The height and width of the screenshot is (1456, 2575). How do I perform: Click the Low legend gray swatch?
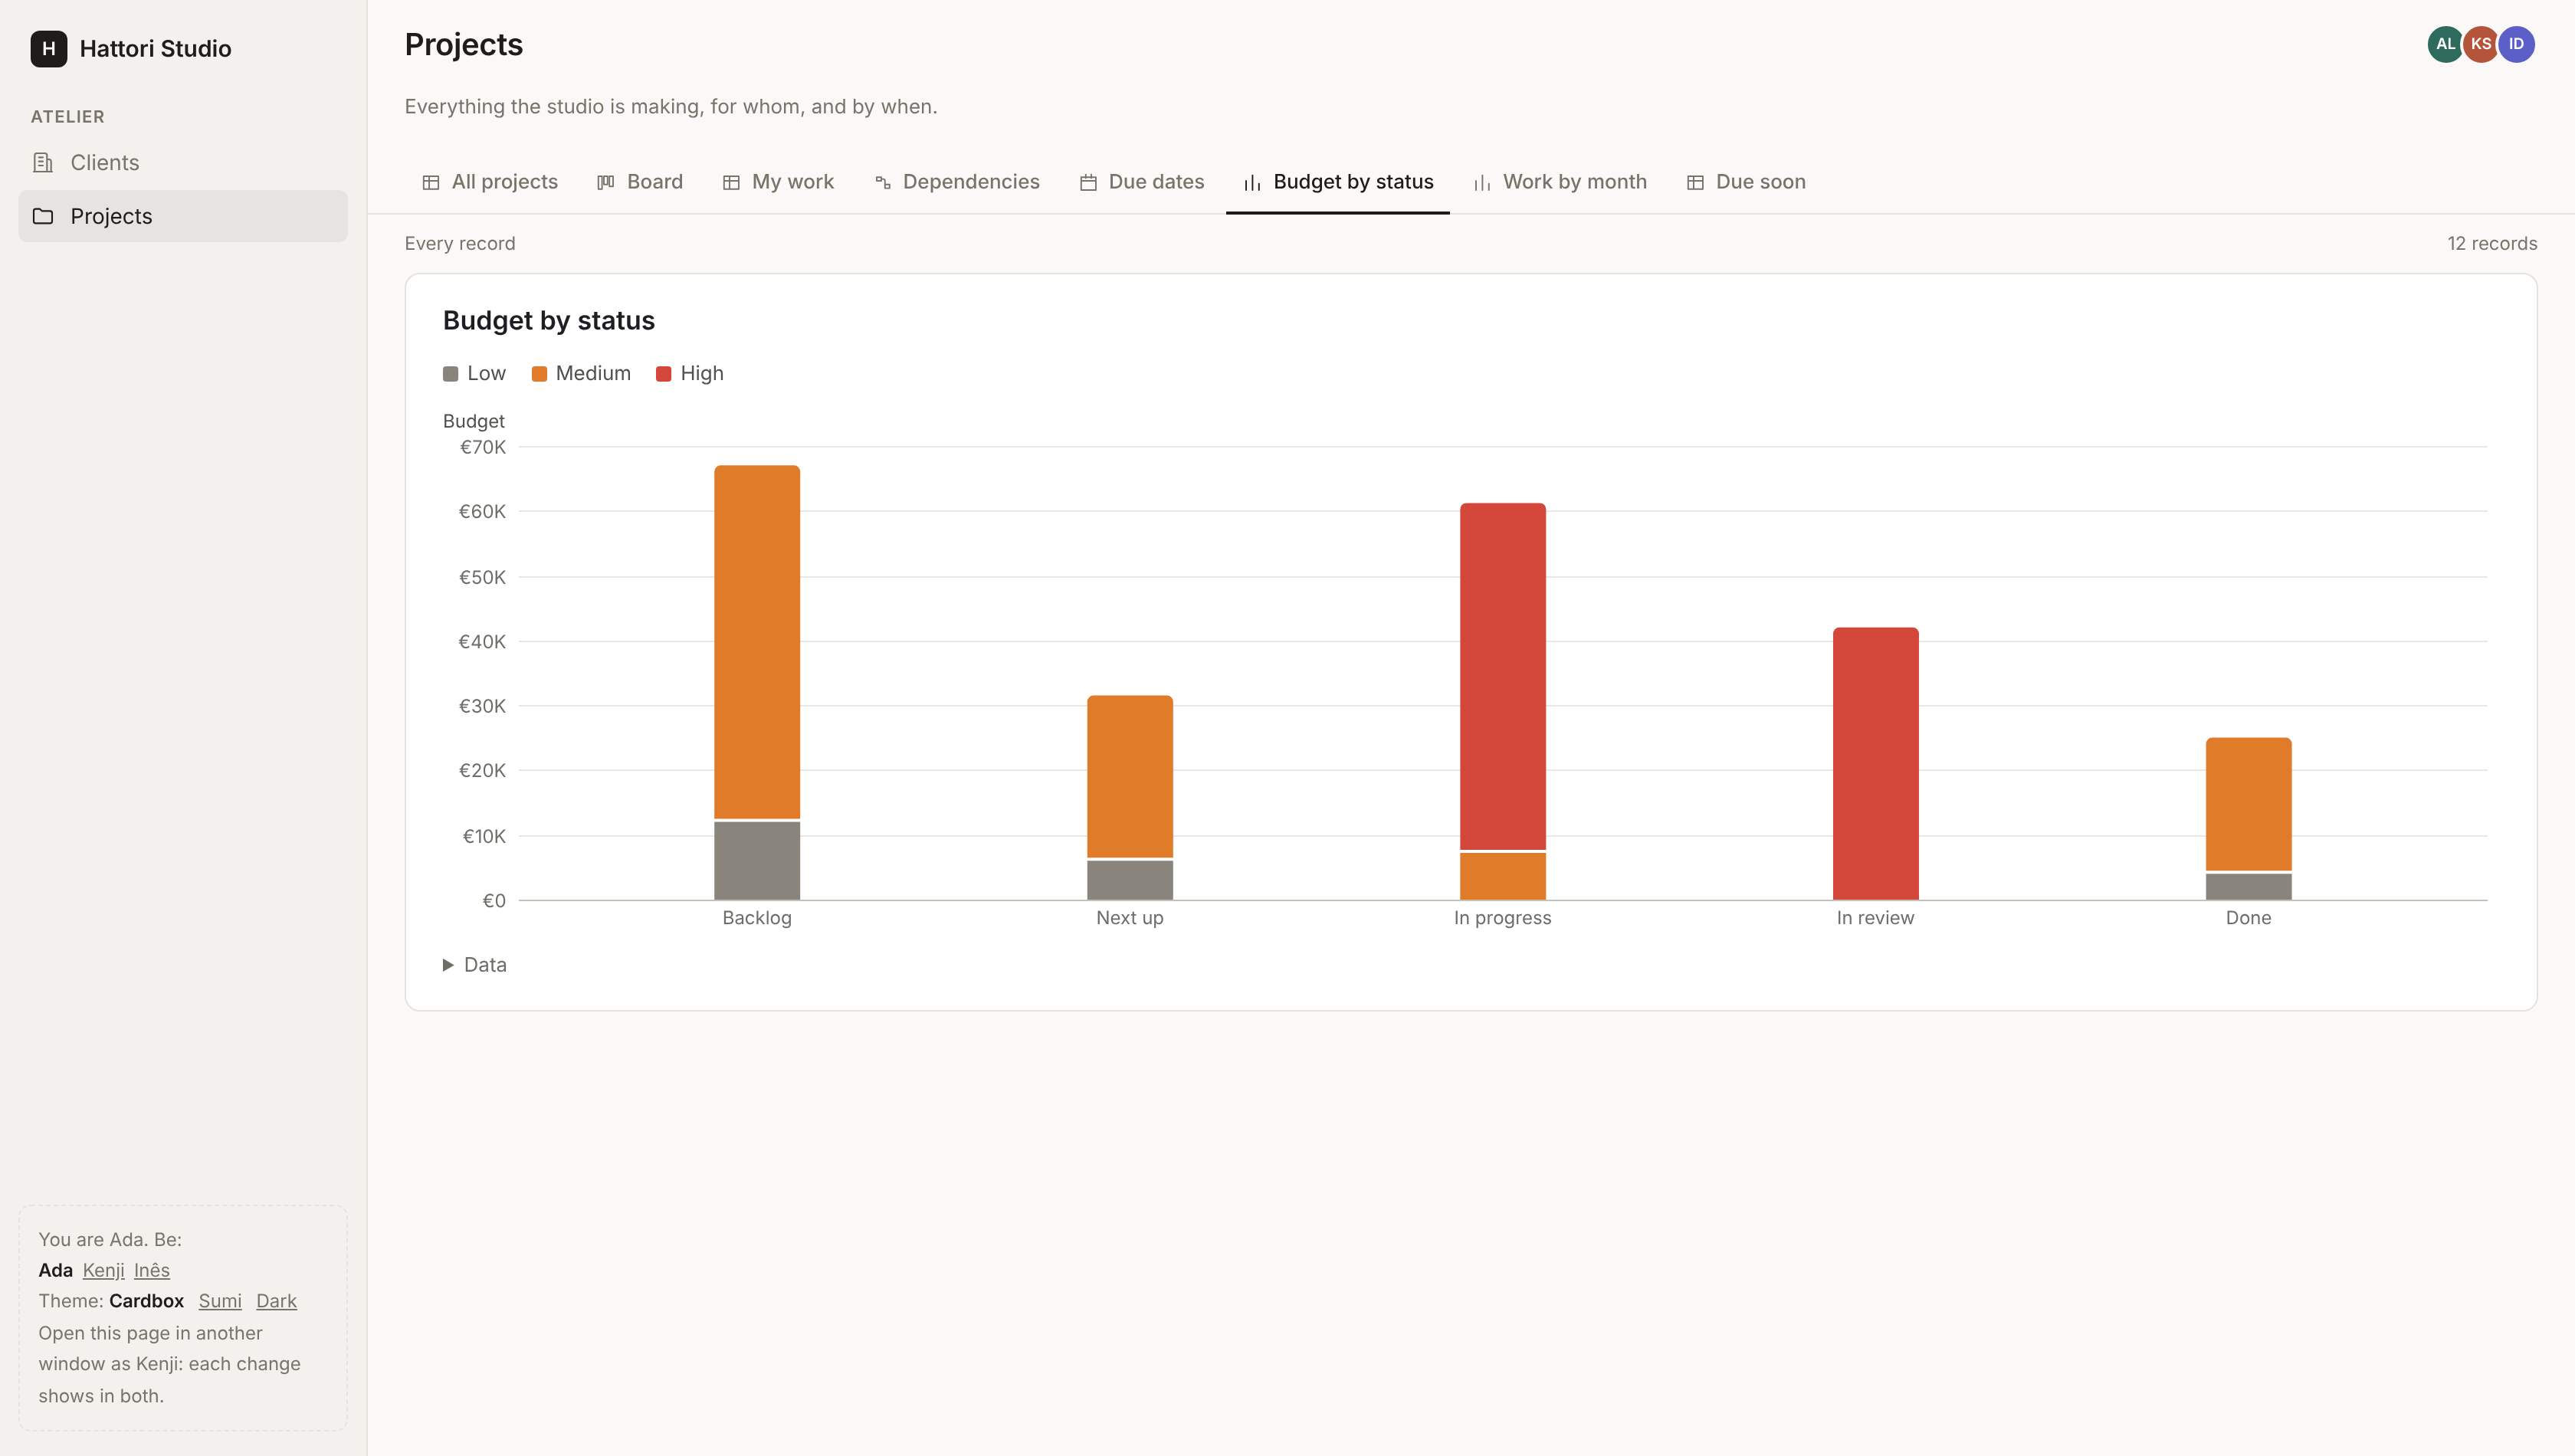tap(450, 374)
